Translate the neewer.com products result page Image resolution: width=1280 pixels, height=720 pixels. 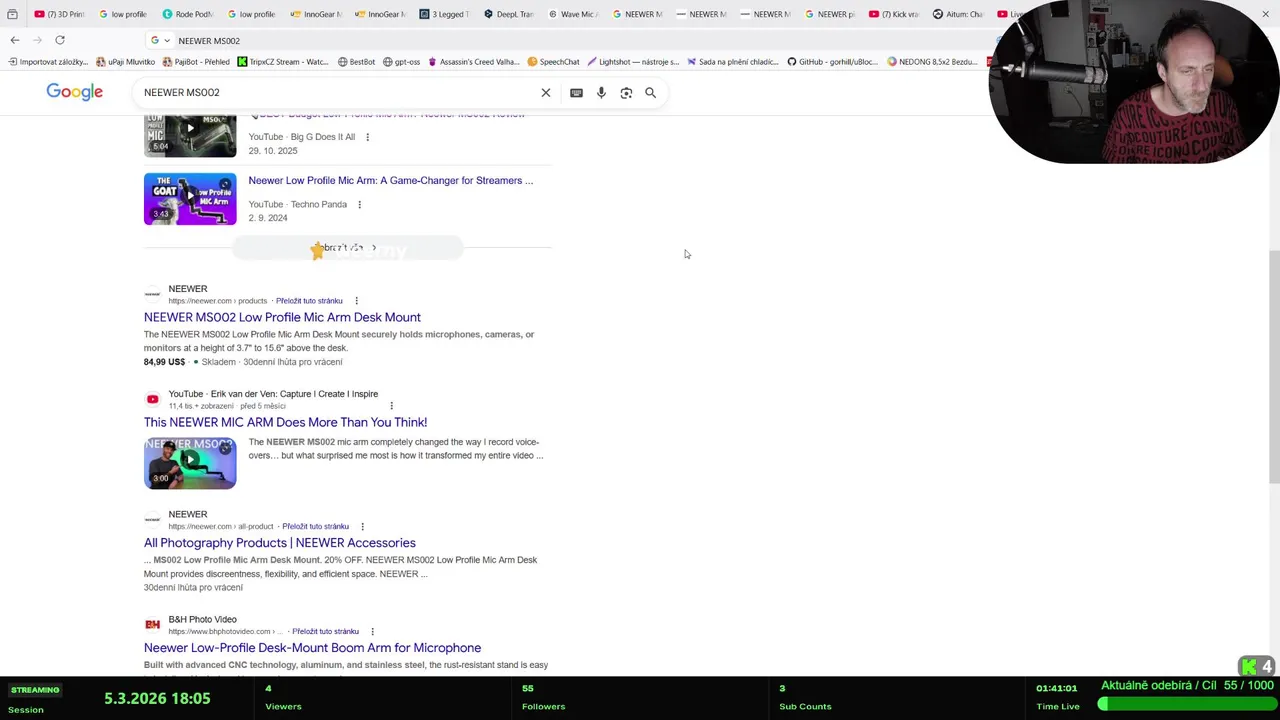coord(309,301)
